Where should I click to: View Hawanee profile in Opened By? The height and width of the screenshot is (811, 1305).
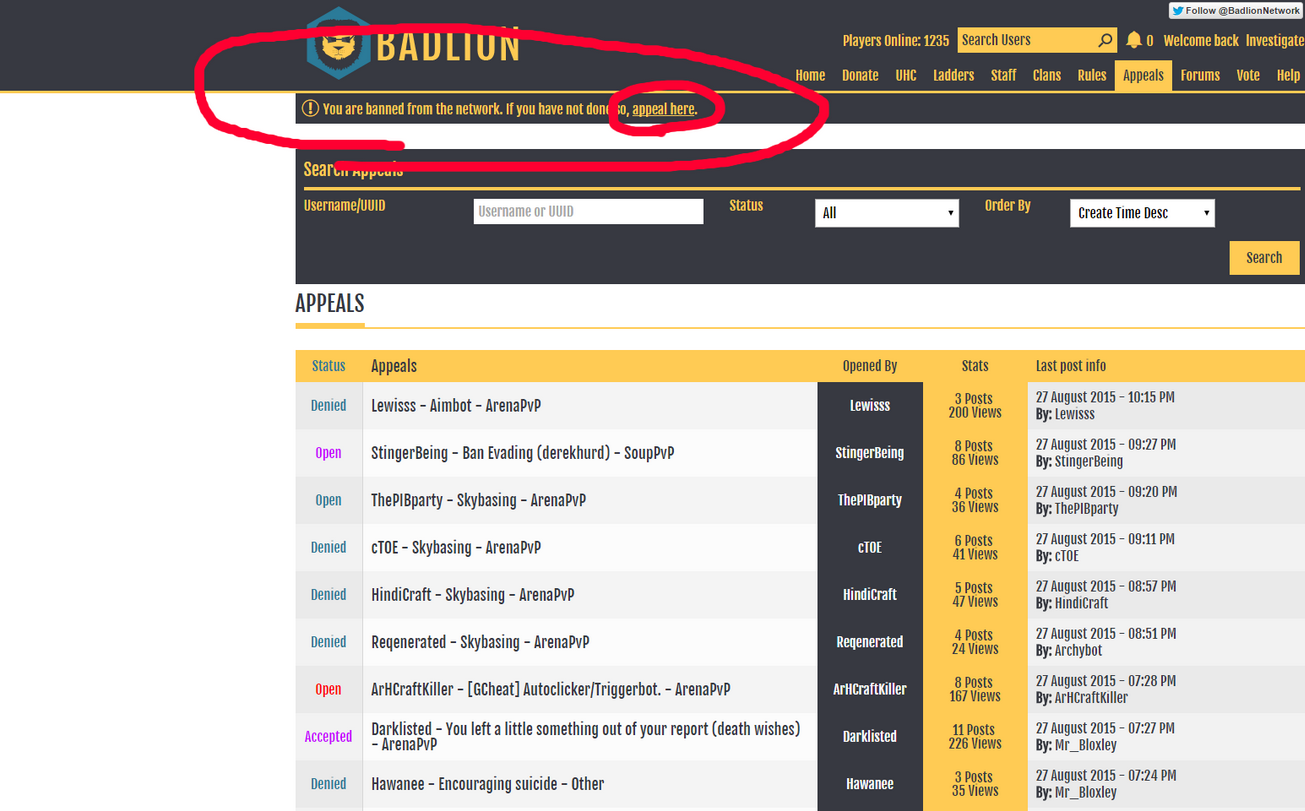click(870, 784)
